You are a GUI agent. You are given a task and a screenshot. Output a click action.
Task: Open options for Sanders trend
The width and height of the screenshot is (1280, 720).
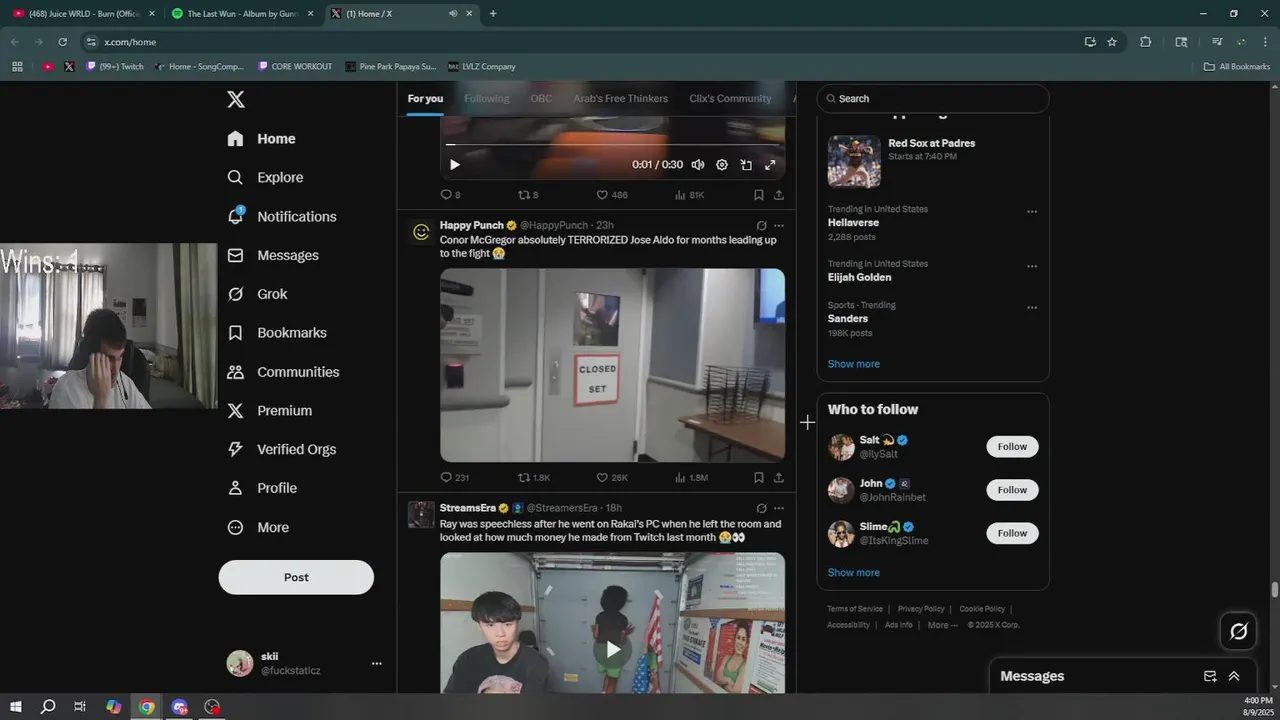1032,308
